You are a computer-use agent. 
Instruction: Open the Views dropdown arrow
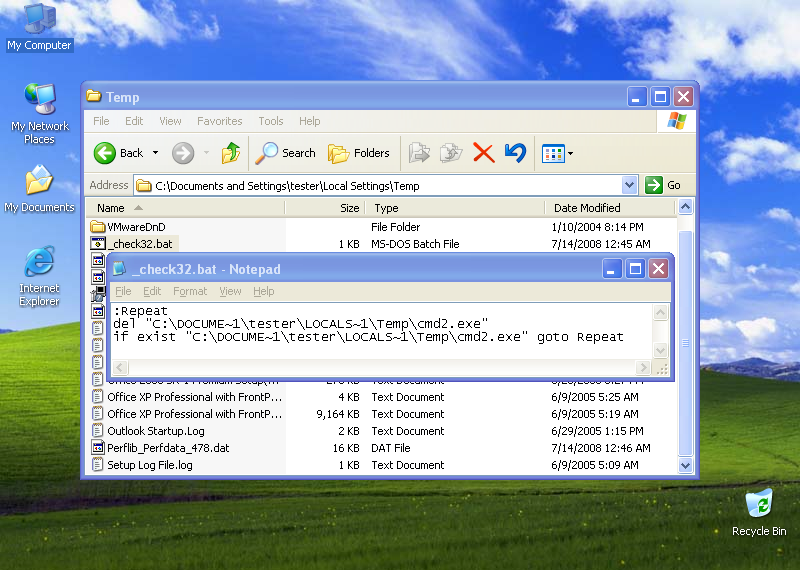coord(570,153)
